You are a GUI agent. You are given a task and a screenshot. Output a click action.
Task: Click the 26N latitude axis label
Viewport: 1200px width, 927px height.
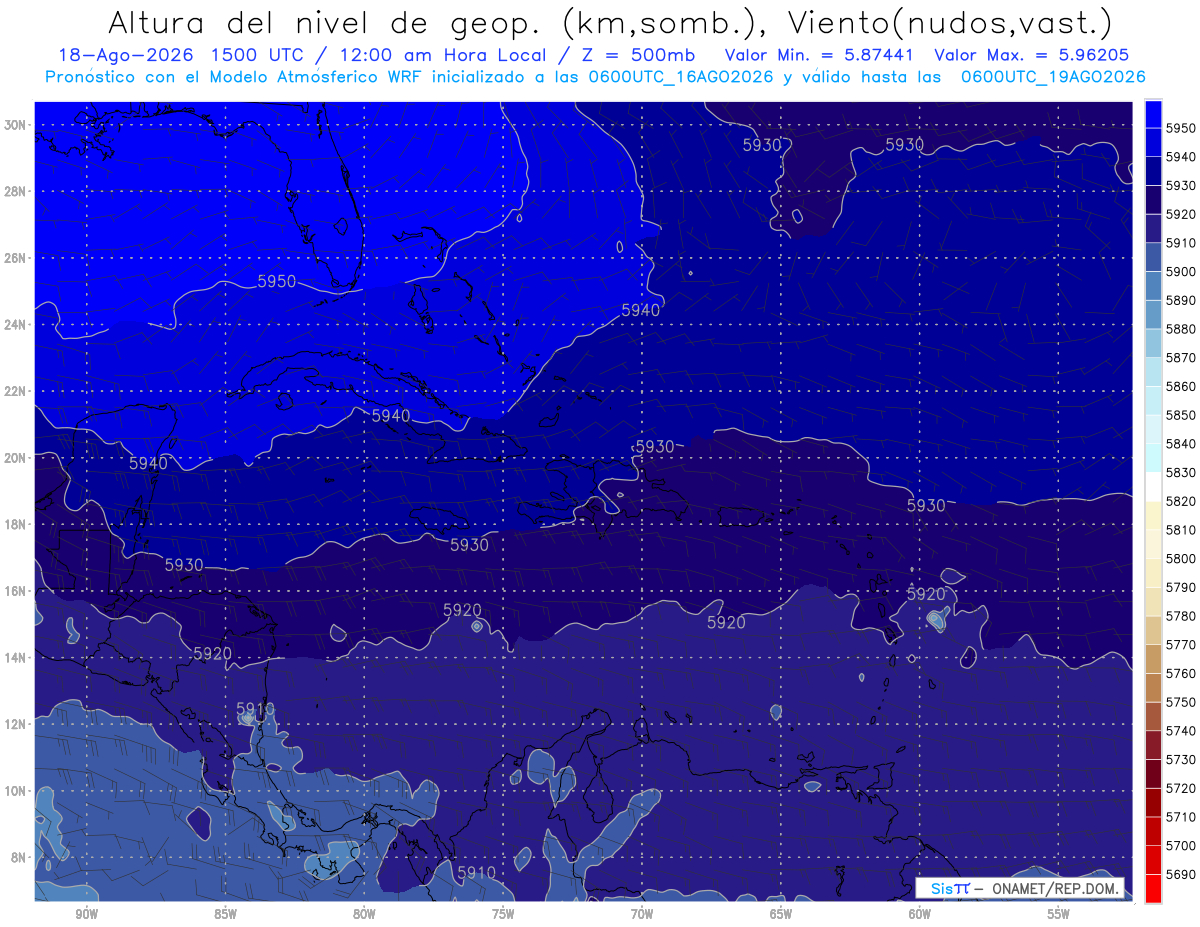coord(14,258)
